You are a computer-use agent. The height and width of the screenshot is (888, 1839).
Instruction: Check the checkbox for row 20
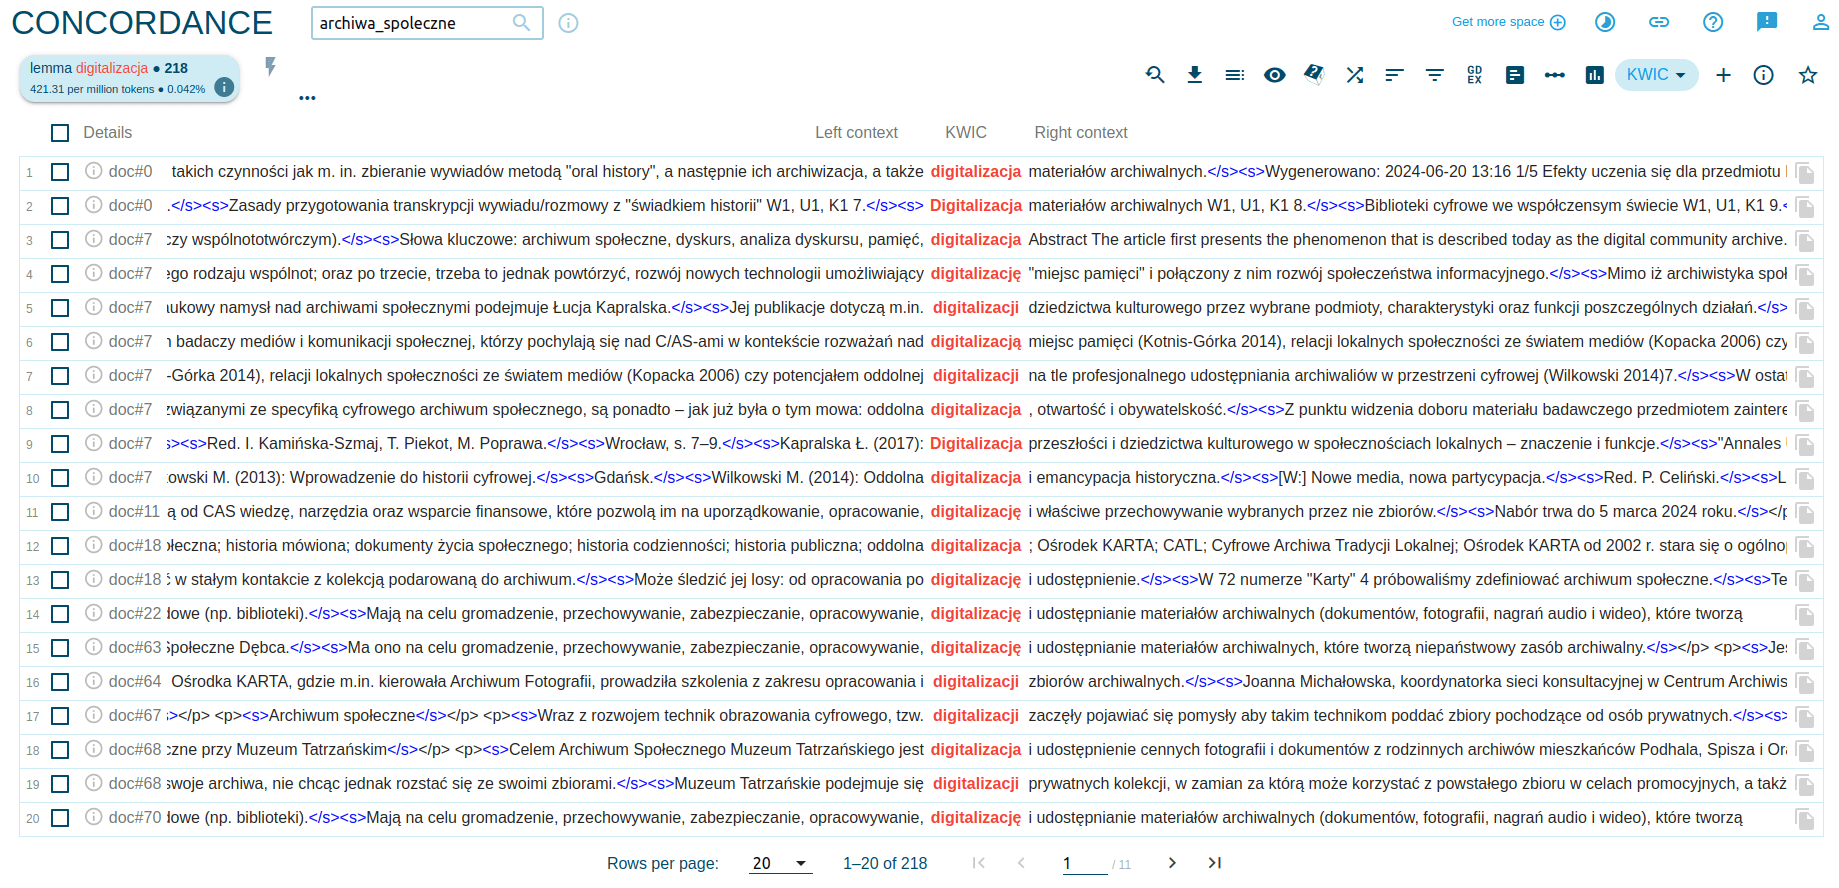pos(60,818)
